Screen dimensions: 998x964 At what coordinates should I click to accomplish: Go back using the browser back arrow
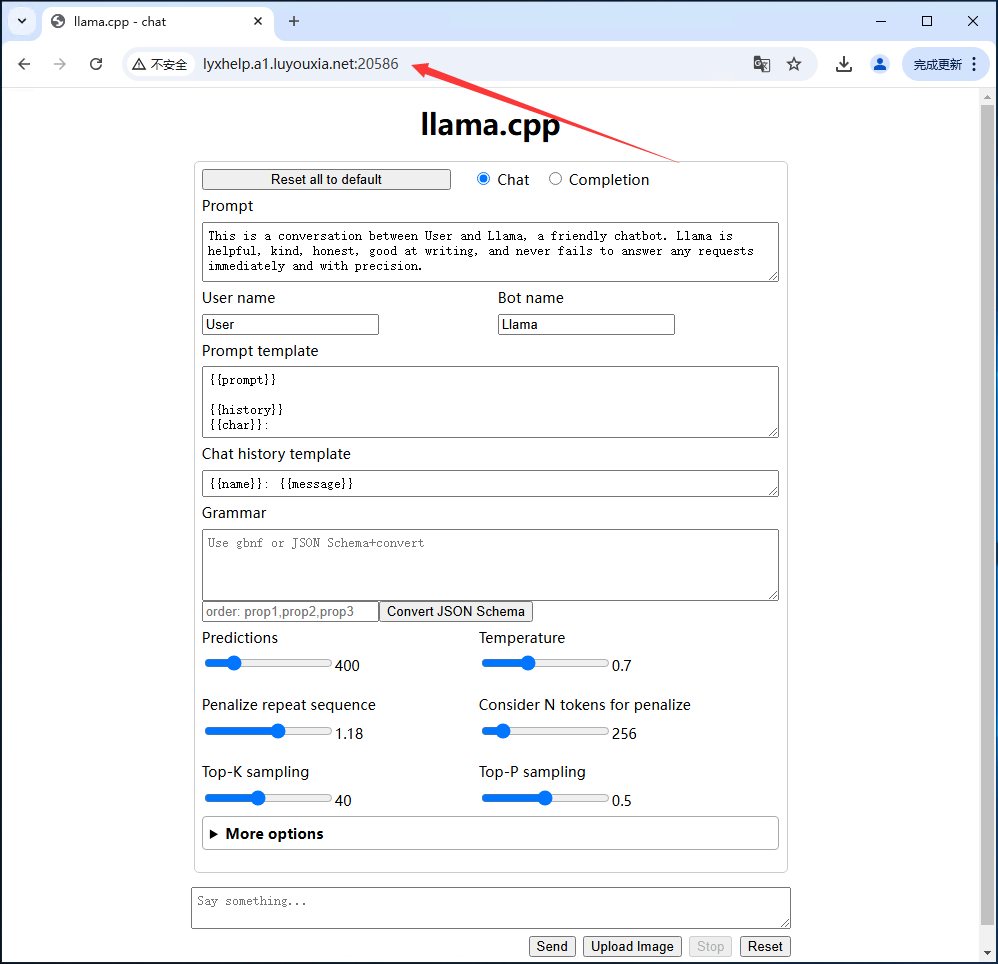tap(24, 64)
